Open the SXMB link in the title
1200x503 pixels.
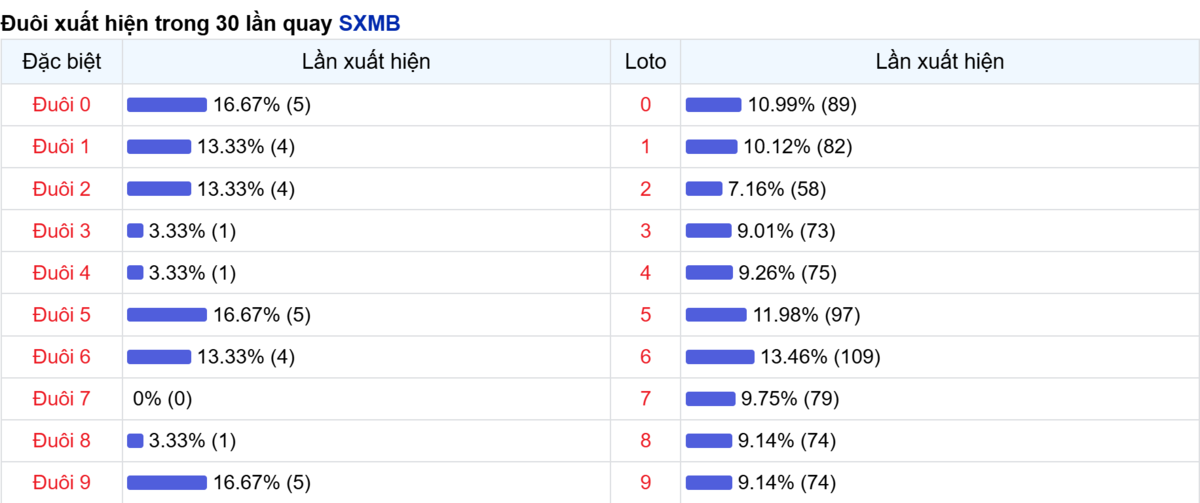pos(369,21)
